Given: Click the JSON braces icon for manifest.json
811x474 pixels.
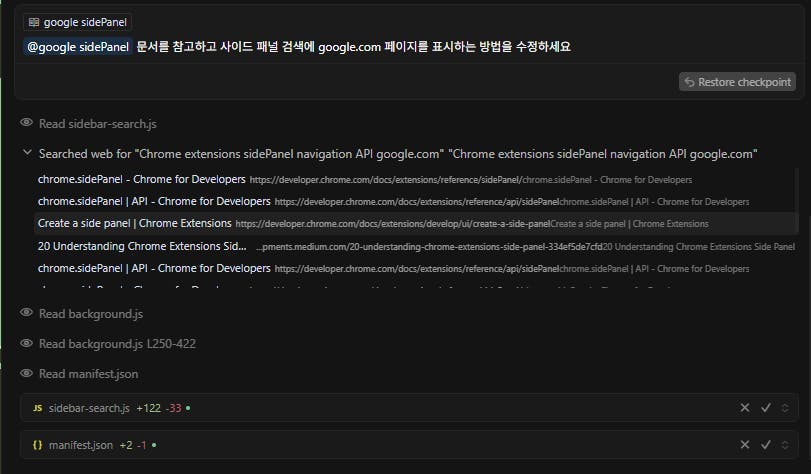Looking at the screenshot, I should pos(37,445).
